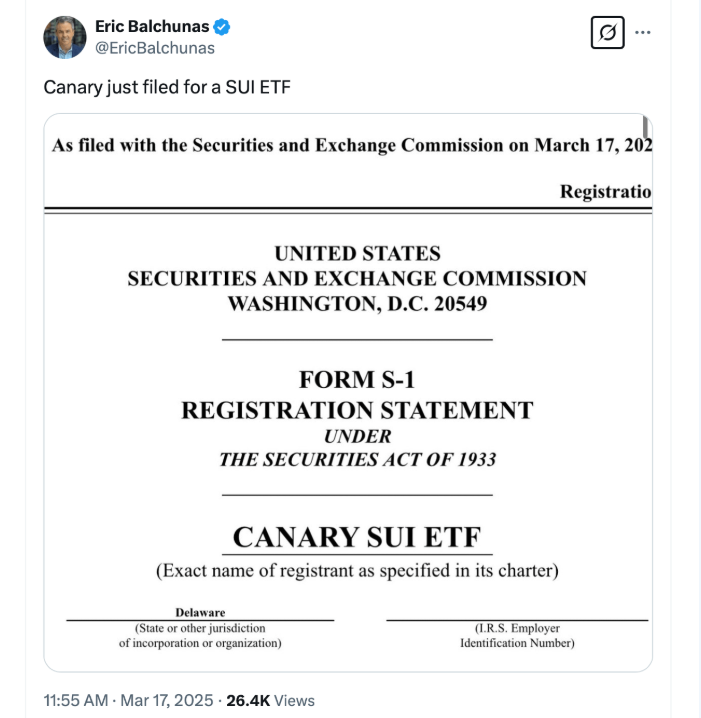
Task: Click 'Exact name of registrant' caption
Action: pos(357,571)
